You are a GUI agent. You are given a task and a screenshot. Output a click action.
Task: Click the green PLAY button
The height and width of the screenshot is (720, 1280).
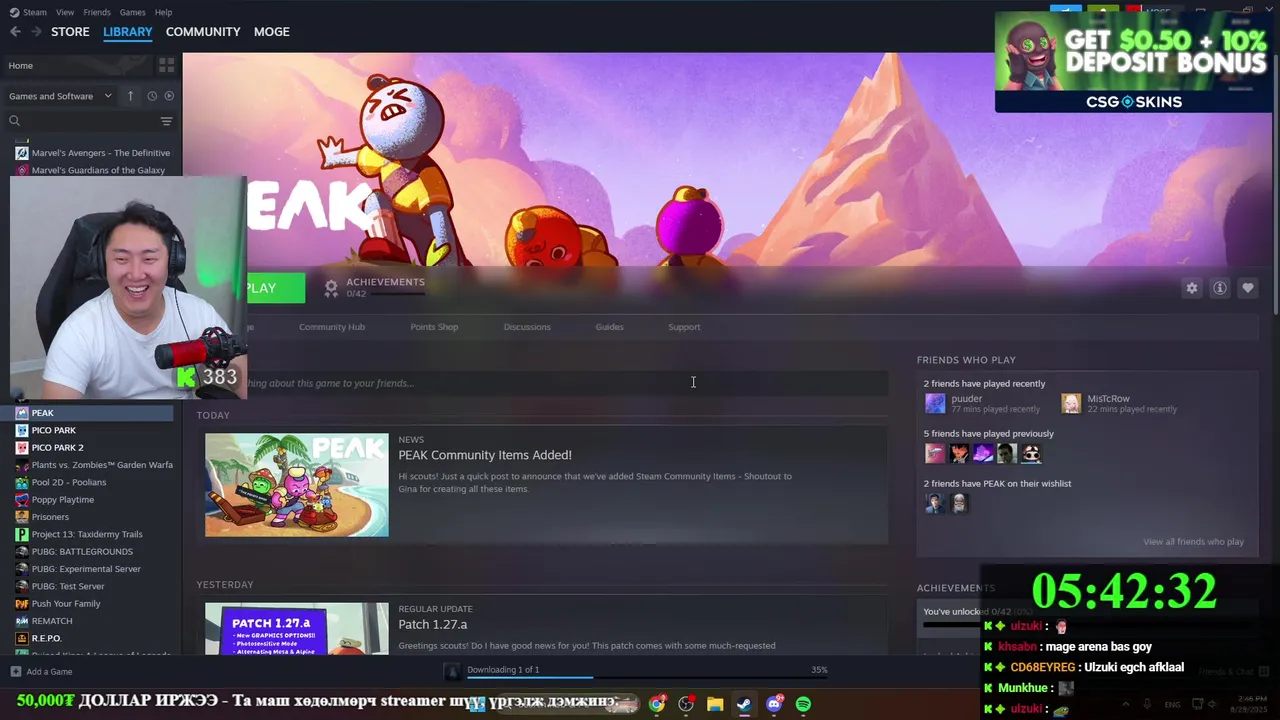pyautogui.click(x=275, y=288)
